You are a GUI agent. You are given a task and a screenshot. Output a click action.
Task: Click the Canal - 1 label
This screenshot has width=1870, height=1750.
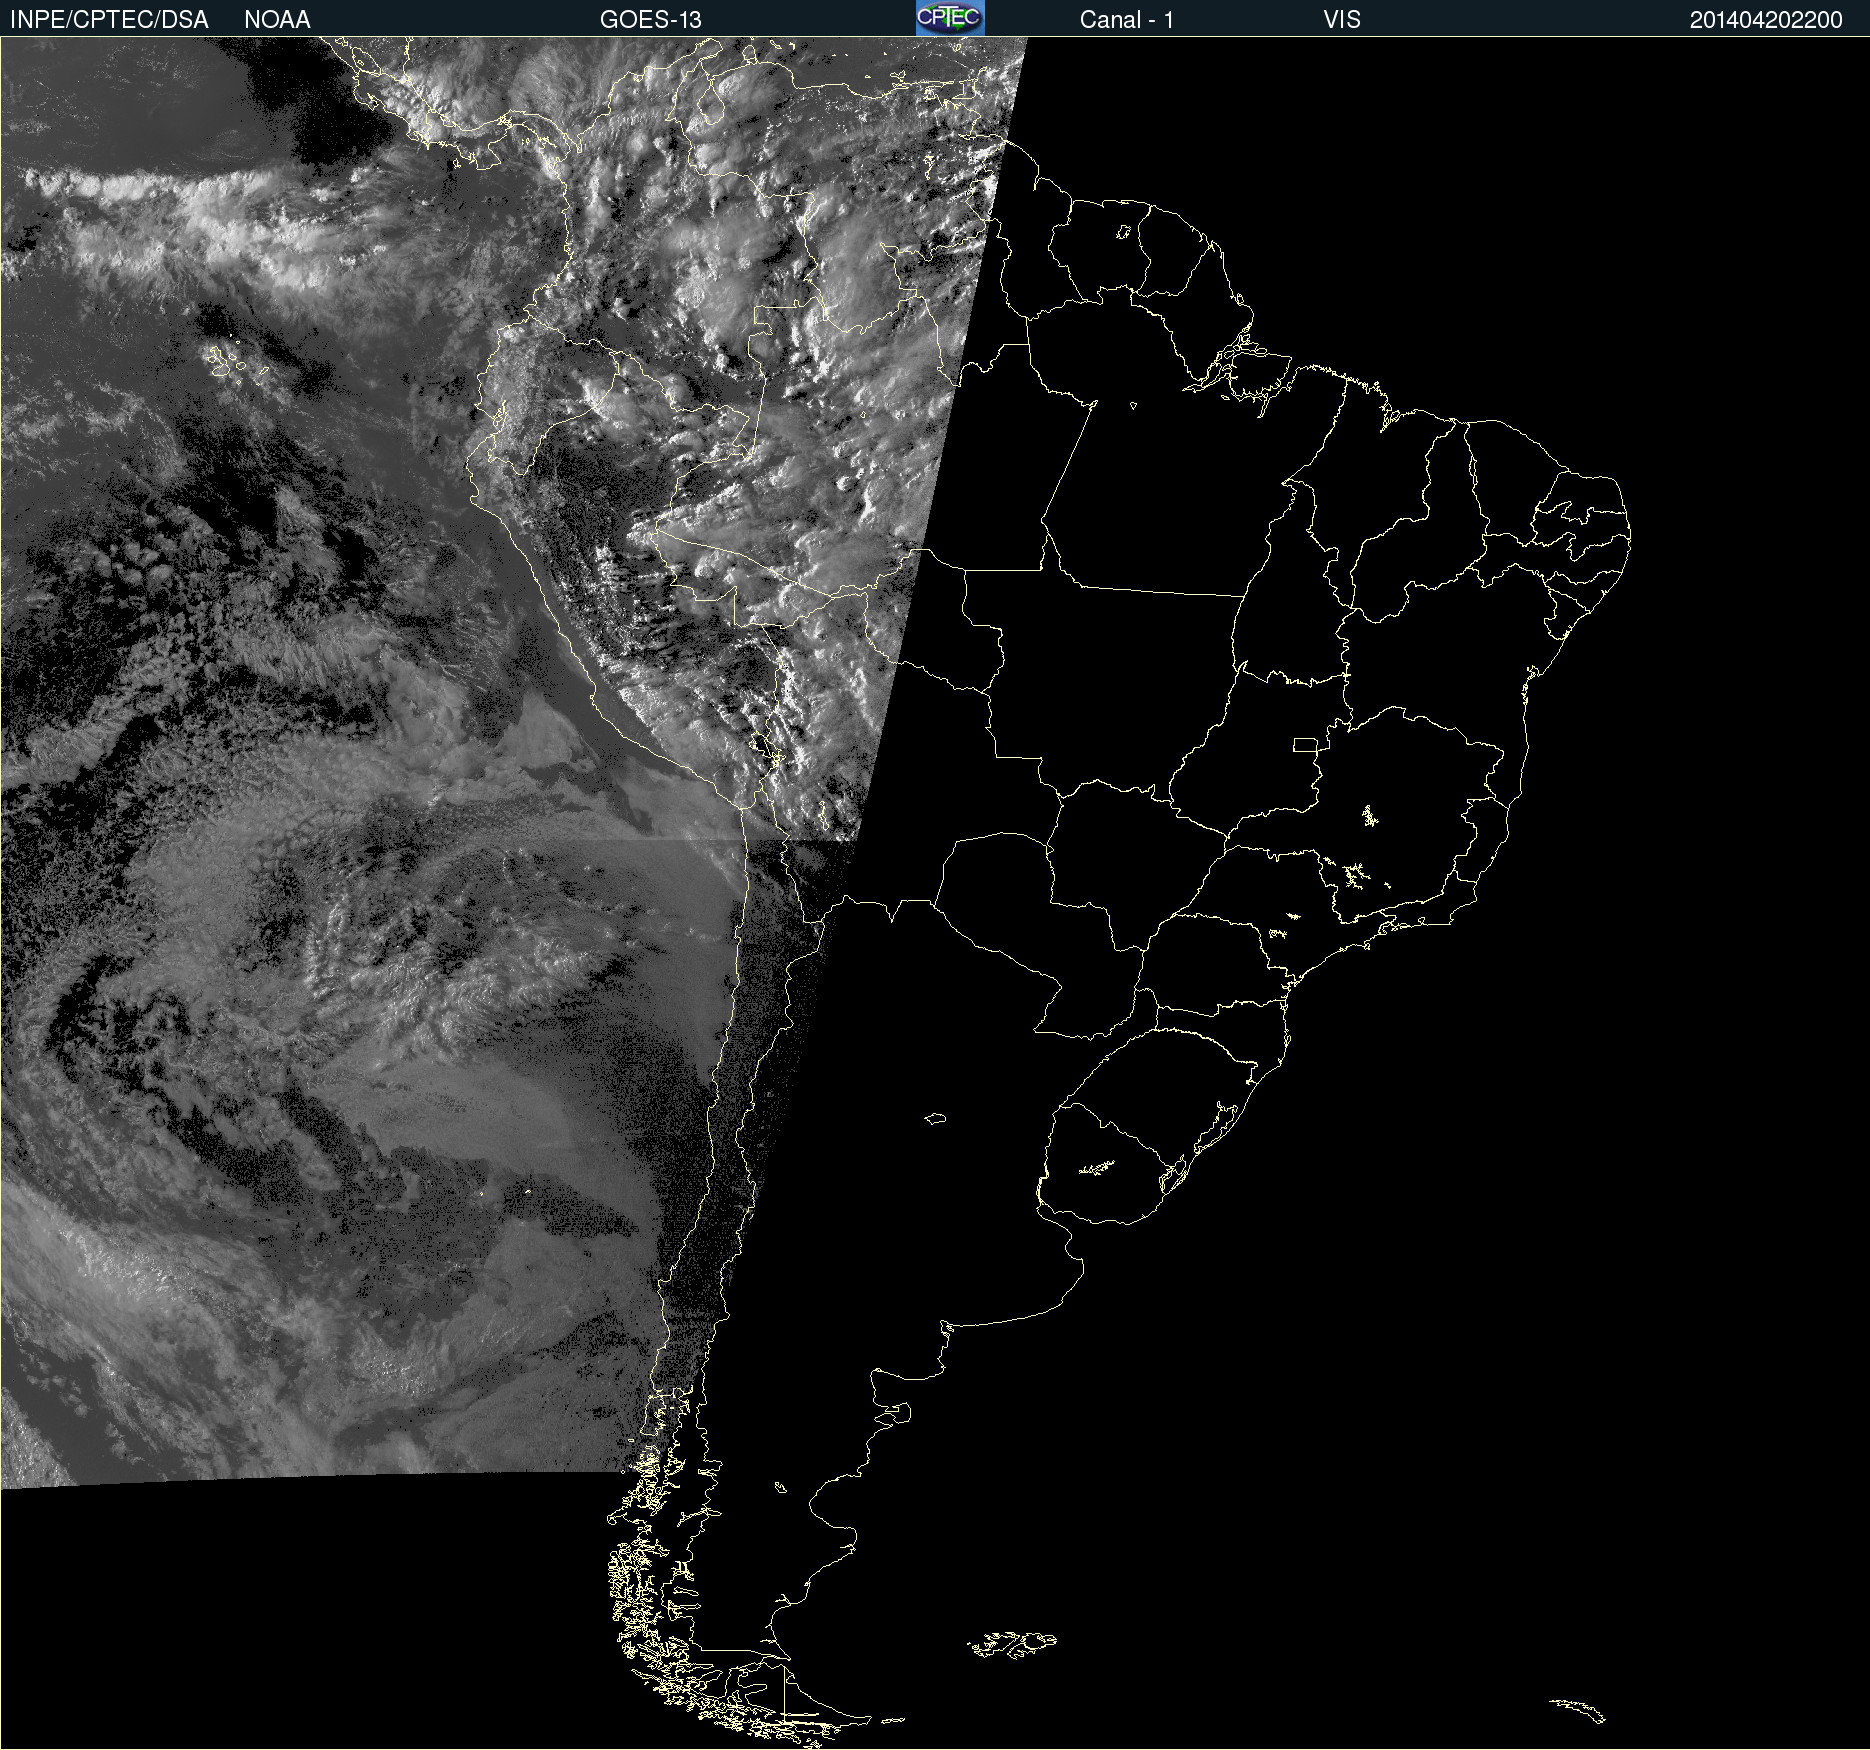pos(1126,20)
